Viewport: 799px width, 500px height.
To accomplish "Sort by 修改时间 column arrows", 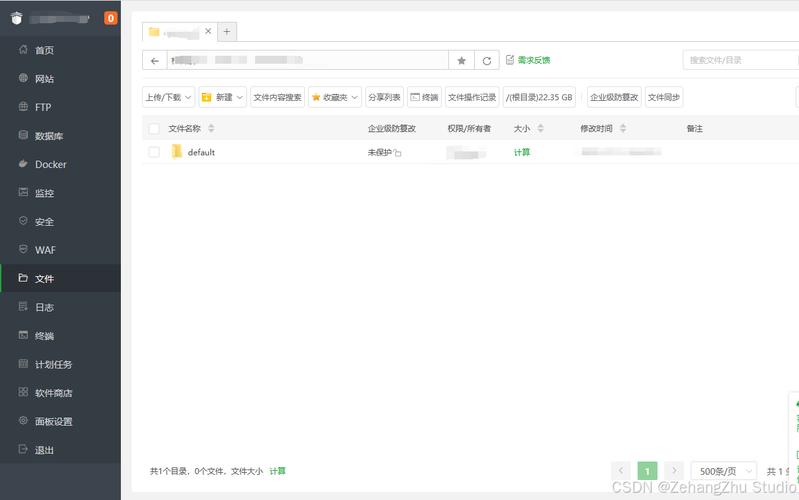I will (623, 128).
